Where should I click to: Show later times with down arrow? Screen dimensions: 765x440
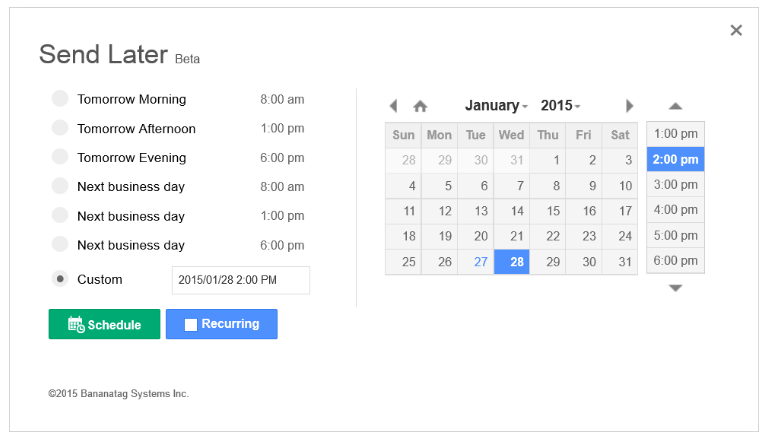click(x=675, y=288)
